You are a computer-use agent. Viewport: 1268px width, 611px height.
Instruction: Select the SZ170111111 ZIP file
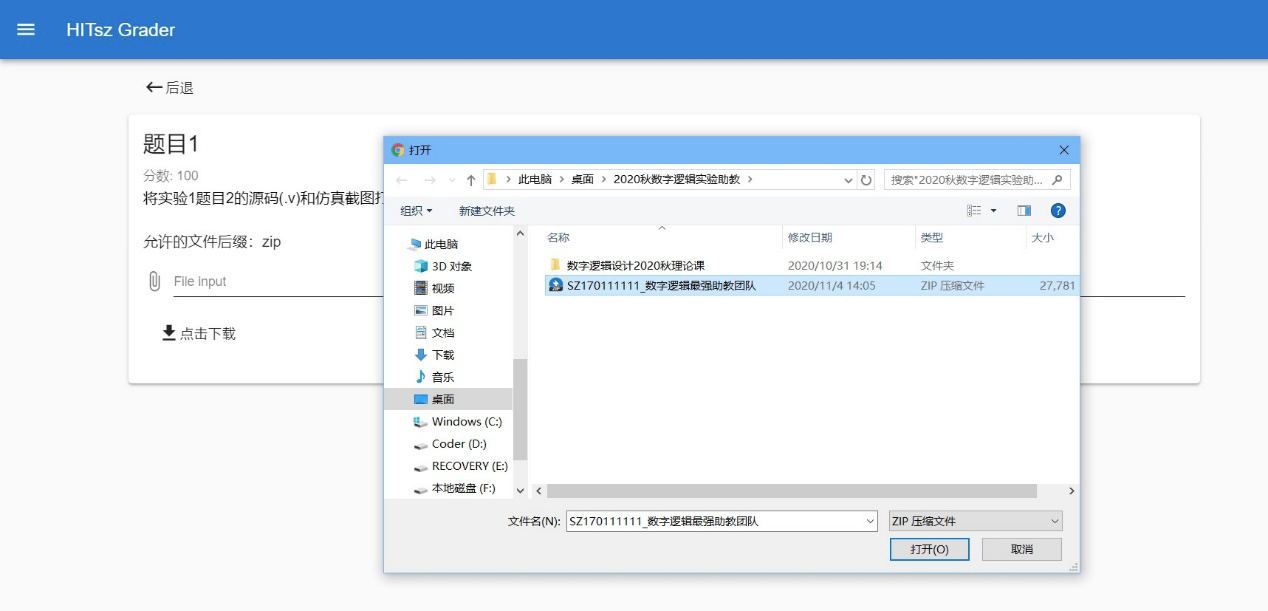click(x=660, y=285)
